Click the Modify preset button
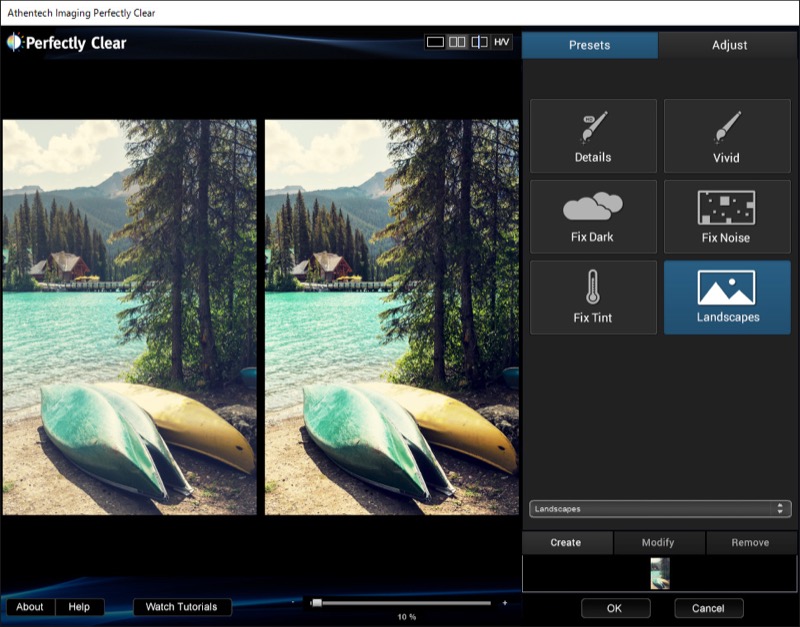The width and height of the screenshot is (800, 627). (x=658, y=542)
